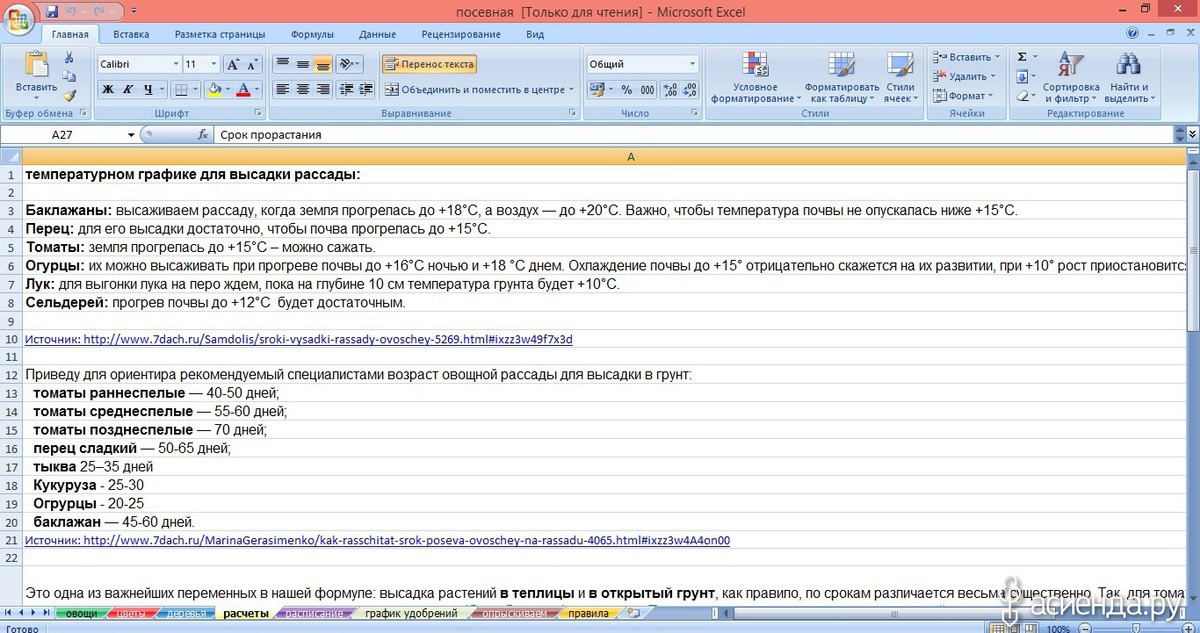Toggle italic (К) formatting
Image resolution: width=1200 pixels, height=633 pixels.
tap(129, 90)
